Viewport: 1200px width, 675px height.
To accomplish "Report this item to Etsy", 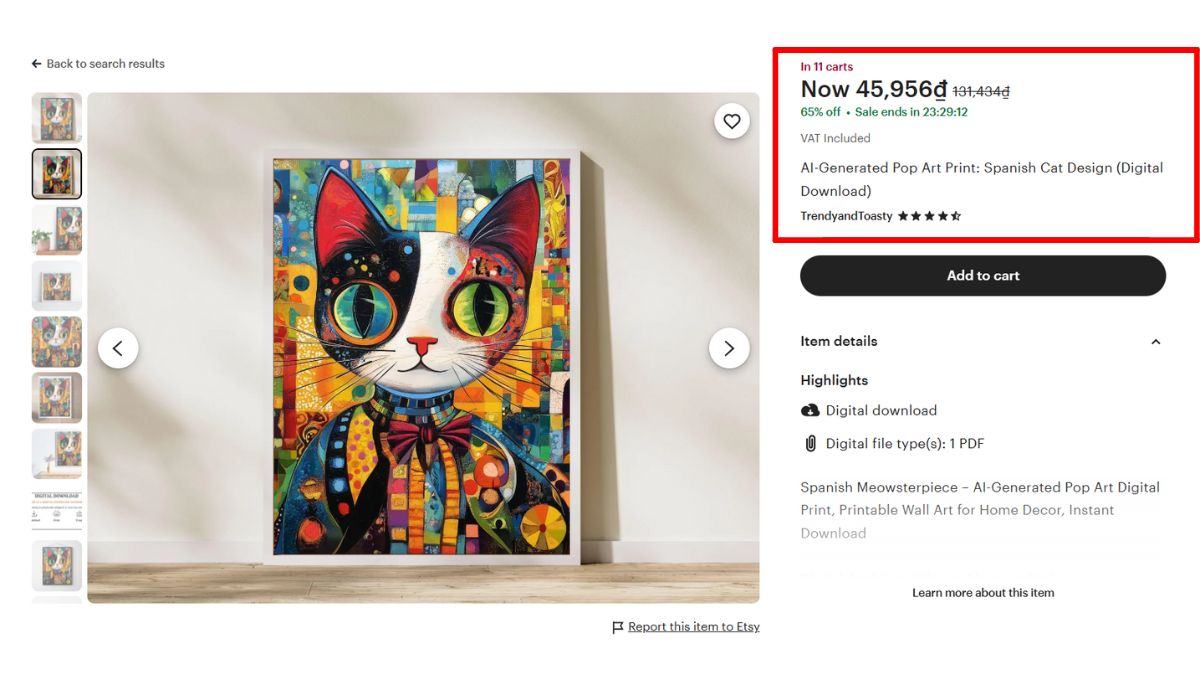I will (693, 626).
